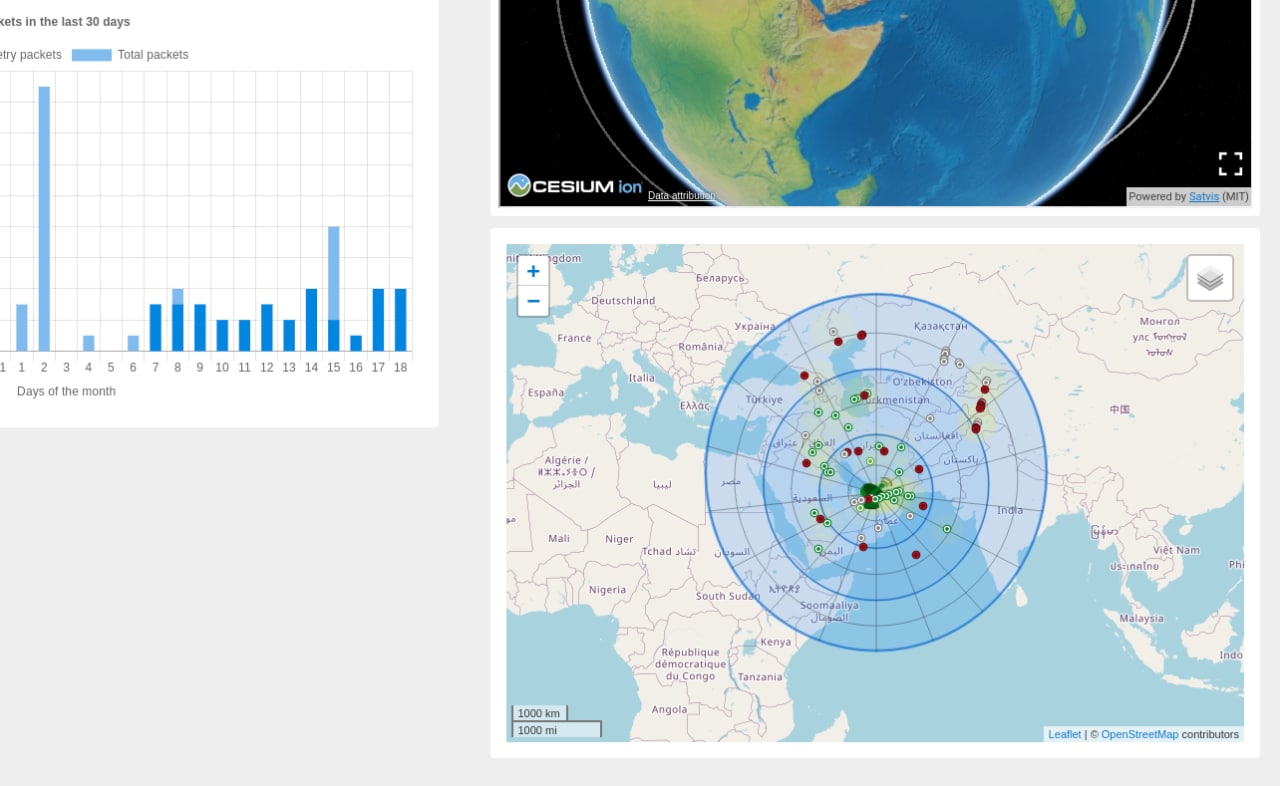Image resolution: width=1280 pixels, height=786 pixels.
Task: Open the OpenStreetMap contributors link
Action: coord(1139,734)
